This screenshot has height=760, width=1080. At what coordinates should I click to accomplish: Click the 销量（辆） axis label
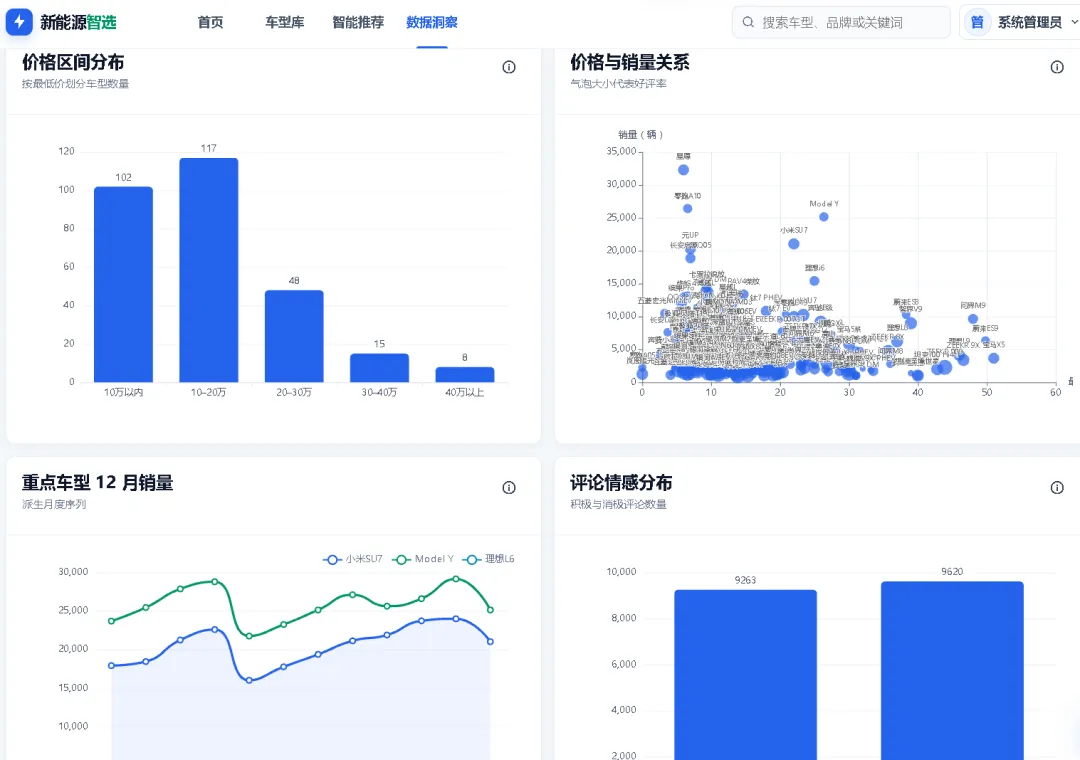click(640, 135)
